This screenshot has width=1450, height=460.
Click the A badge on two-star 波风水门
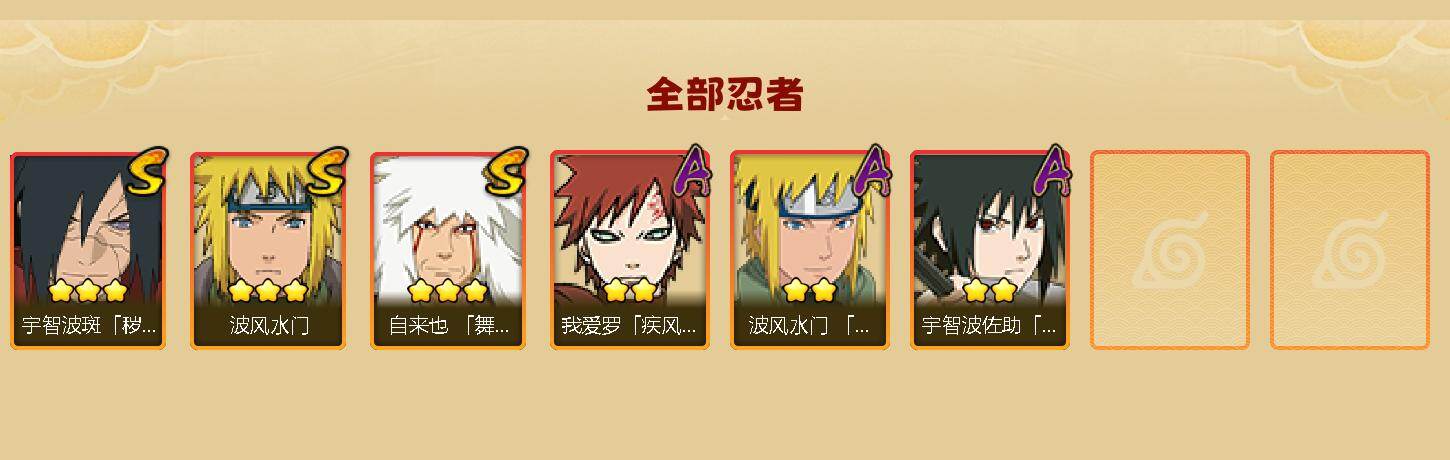point(870,171)
